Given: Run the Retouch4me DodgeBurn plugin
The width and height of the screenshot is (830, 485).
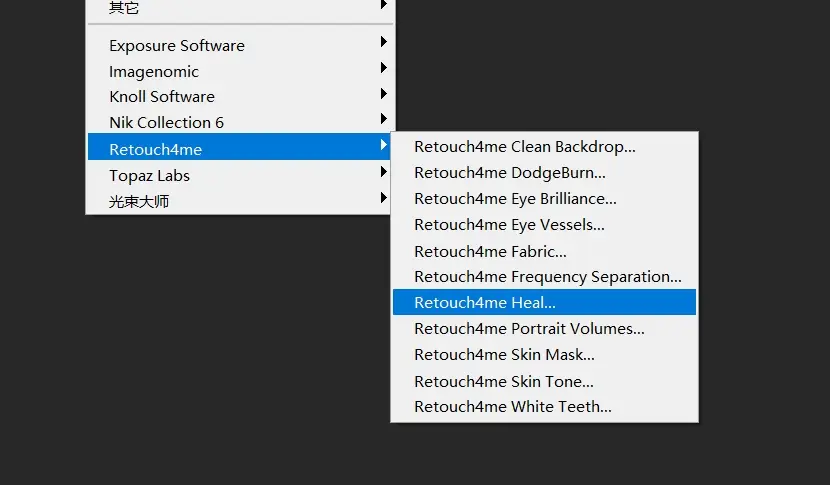Looking at the screenshot, I should 510,173.
